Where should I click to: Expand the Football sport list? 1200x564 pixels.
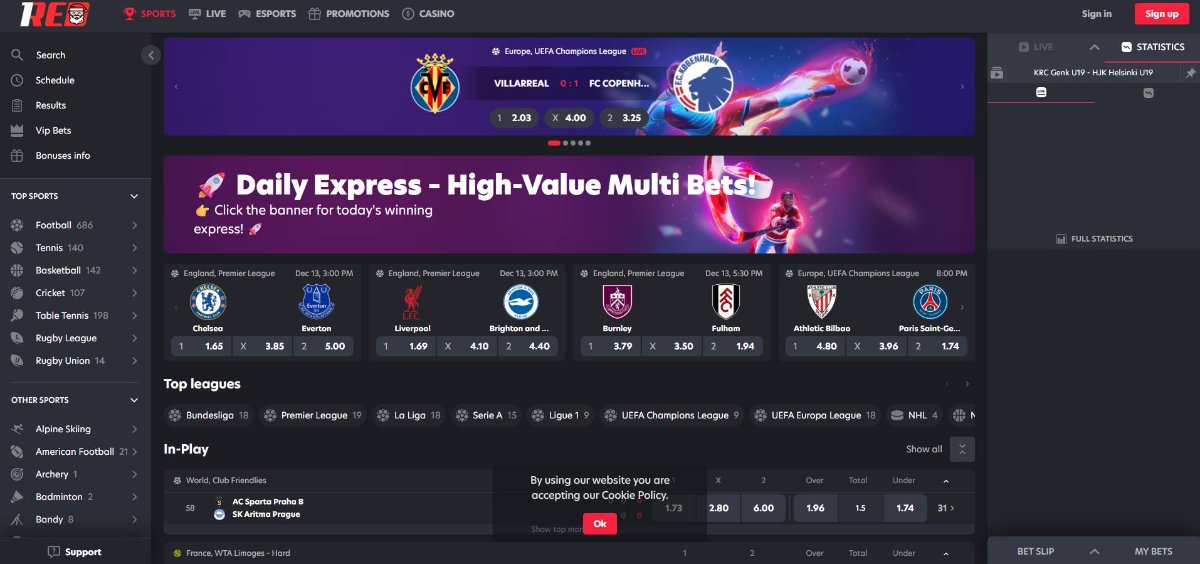point(134,225)
